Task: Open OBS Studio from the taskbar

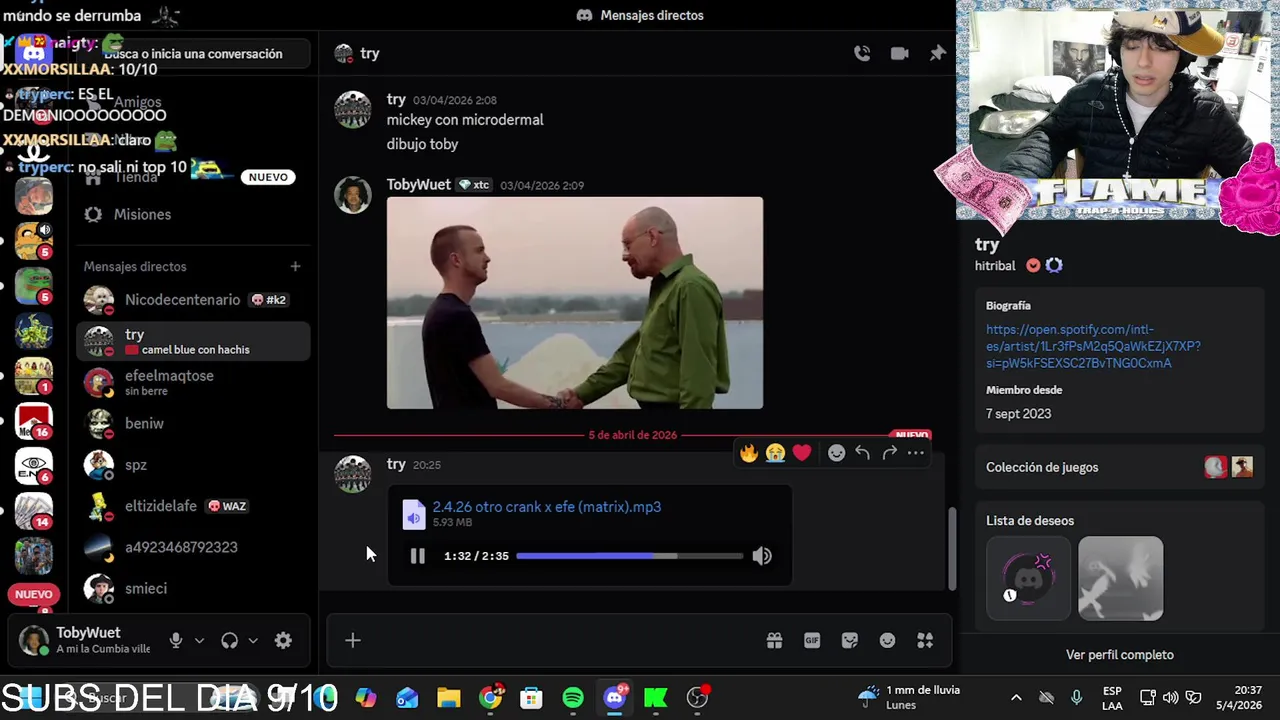Action: click(x=698, y=698)
